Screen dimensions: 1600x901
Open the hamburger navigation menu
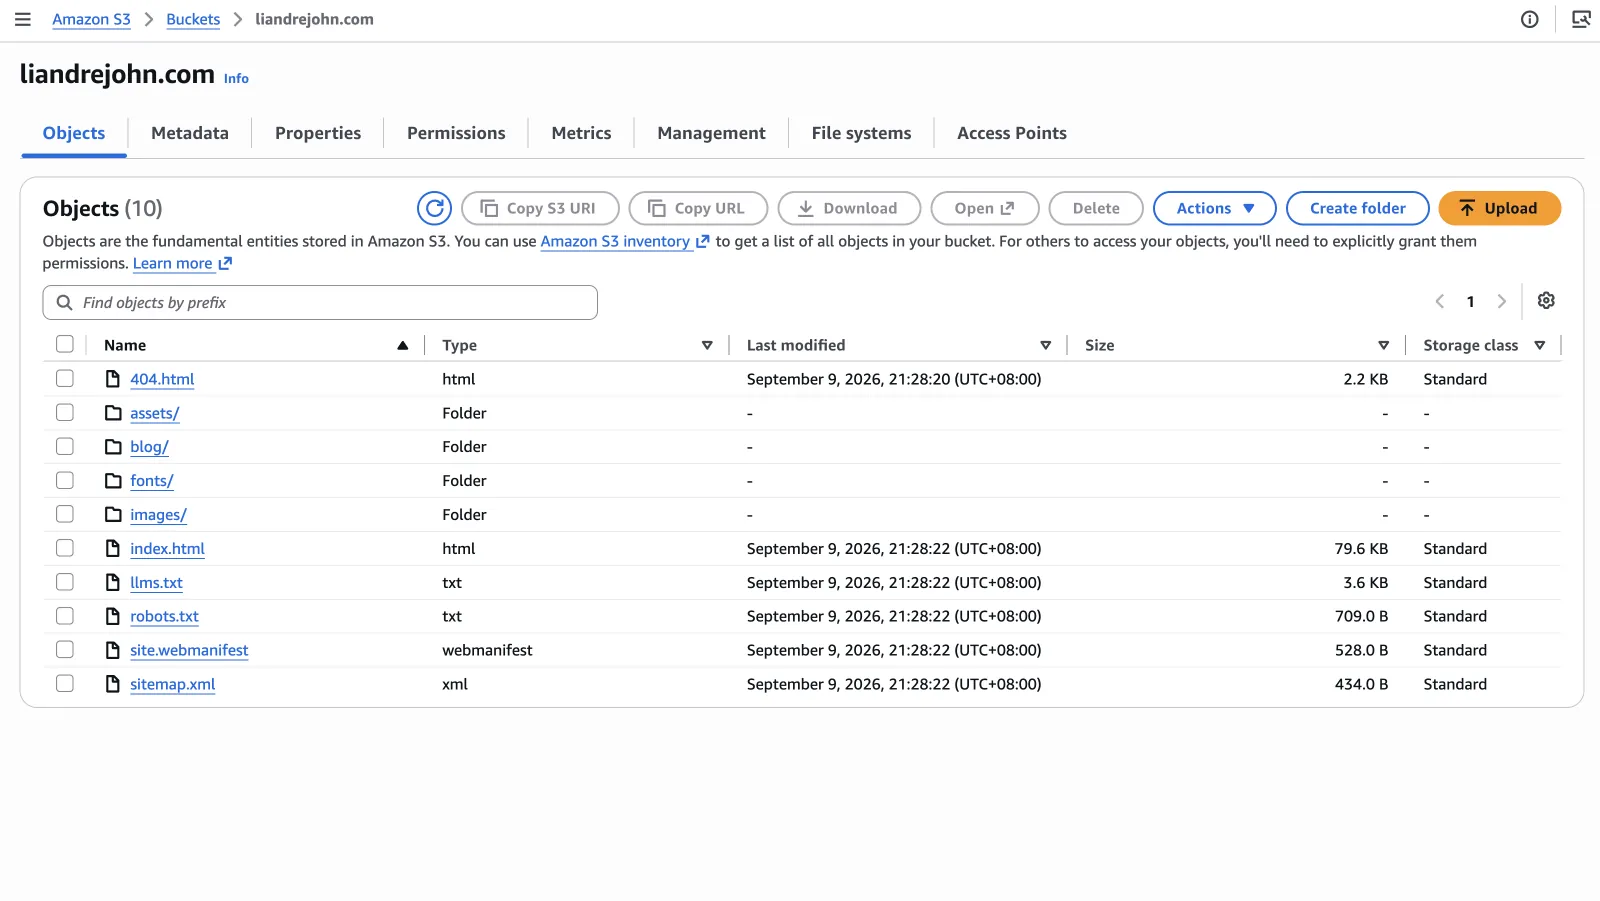pyautogui.click(x=23, y=19)
